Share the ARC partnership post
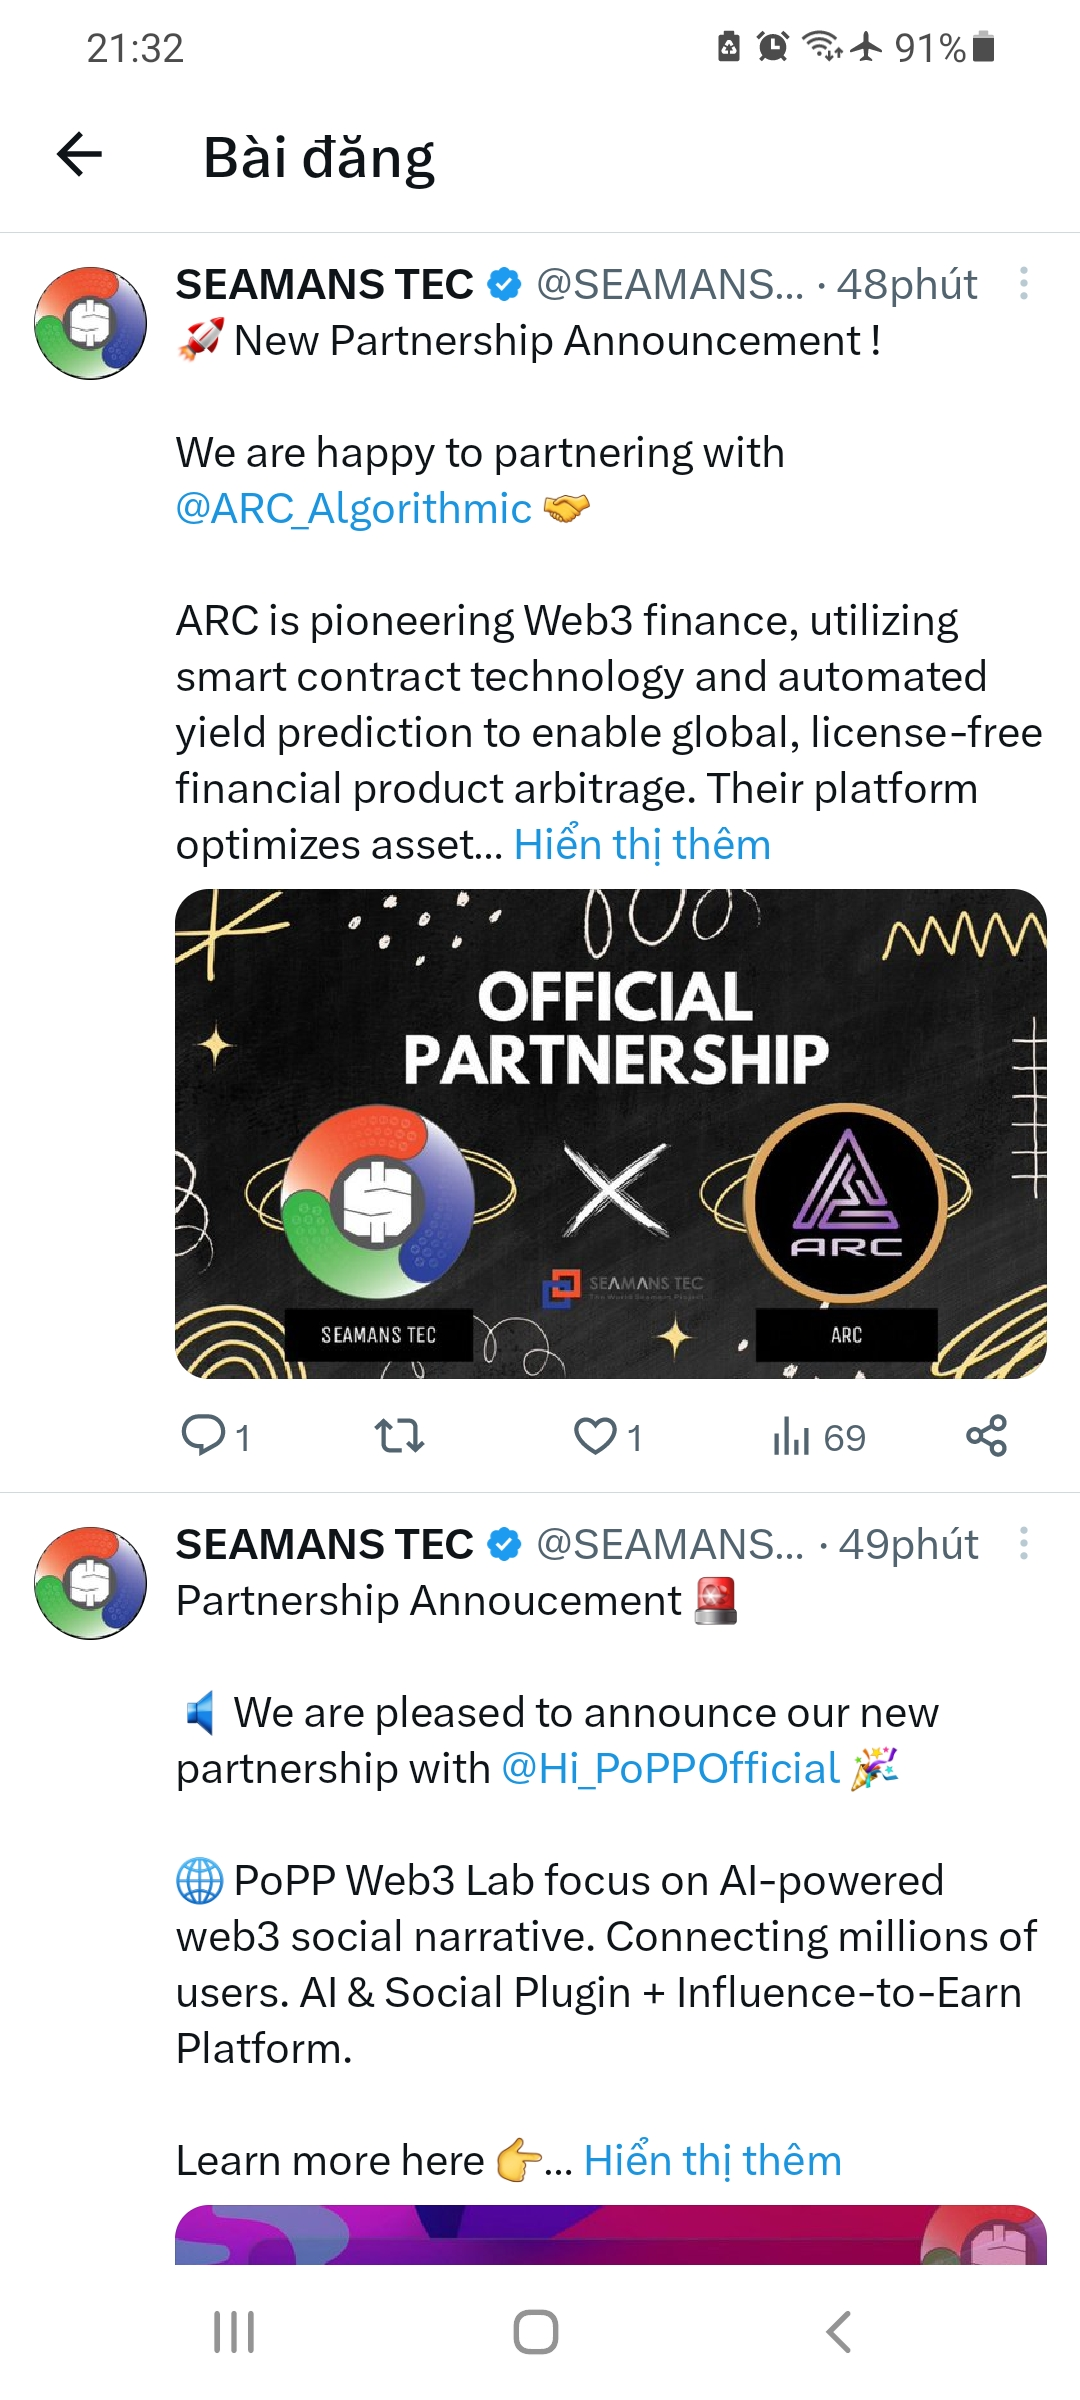This screenshot has height=2400, width=1080. (986, 1436)
